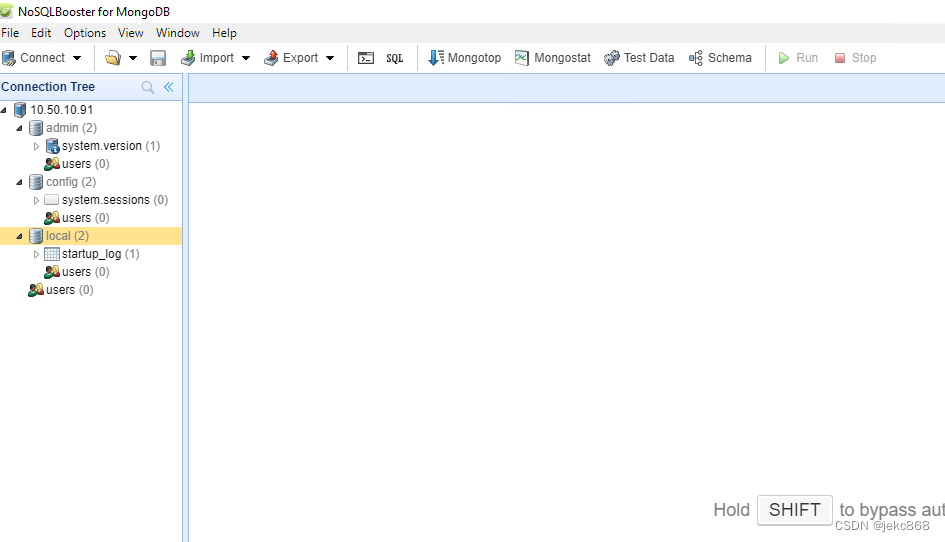This screenshot has height=542, width=945.
Task: Launch Mongotop monitor
Action: 465,58
